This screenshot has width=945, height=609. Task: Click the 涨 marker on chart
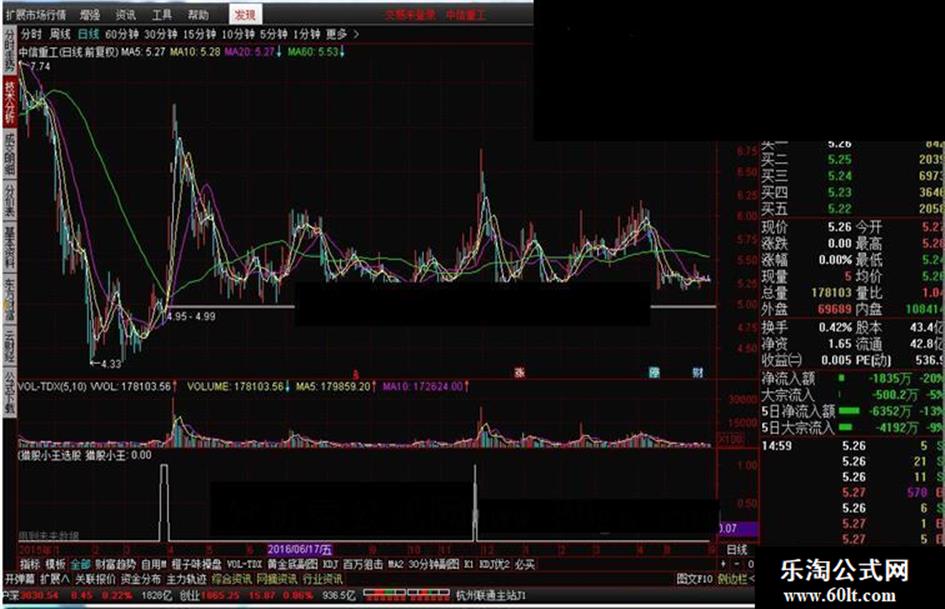520,373
